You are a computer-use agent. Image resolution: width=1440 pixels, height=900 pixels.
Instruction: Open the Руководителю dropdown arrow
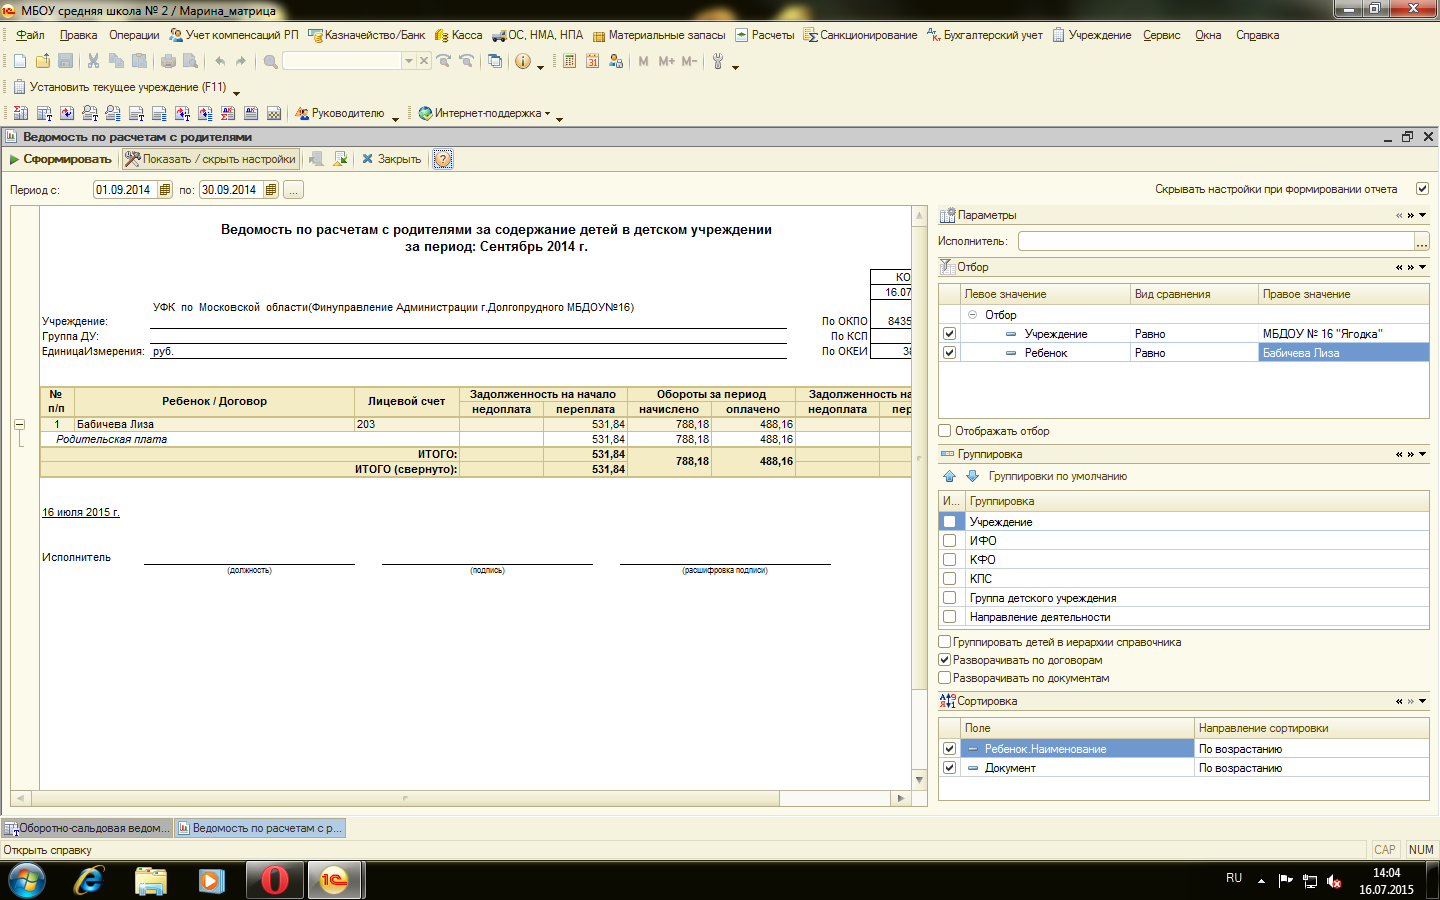(395, 118)
